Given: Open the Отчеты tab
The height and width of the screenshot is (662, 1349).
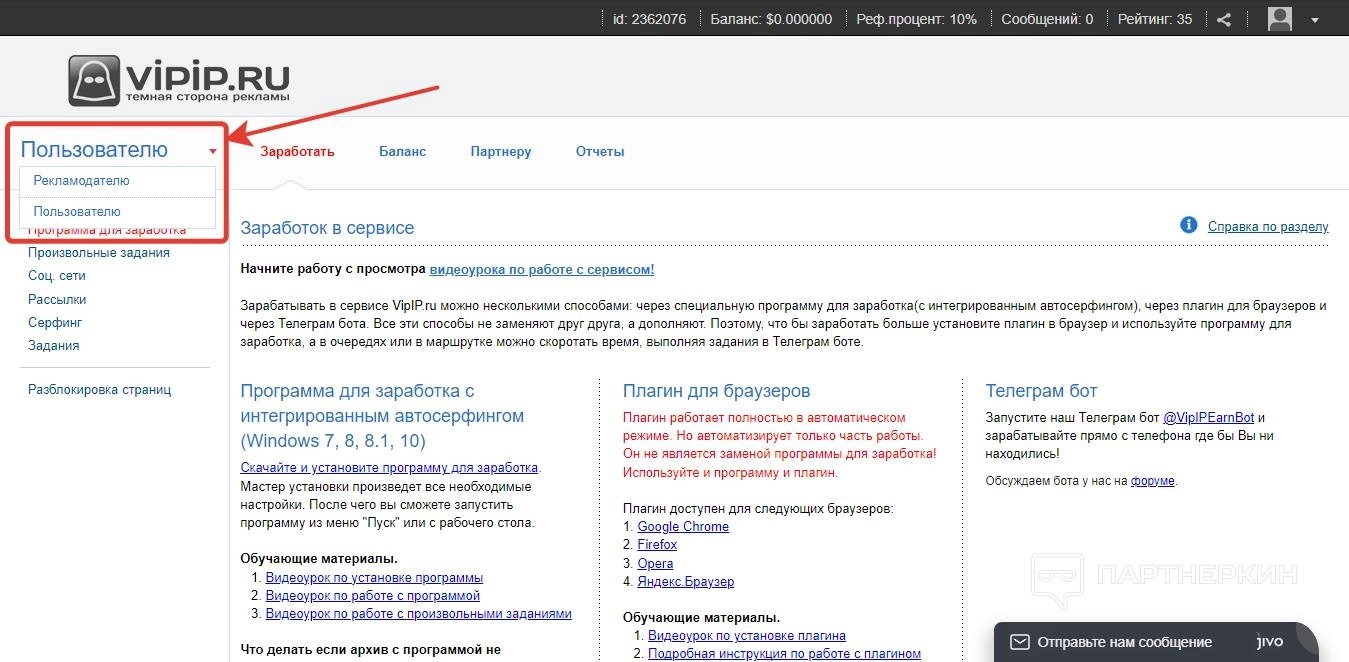Looking at the screenshot, I should tap(600, 152).
